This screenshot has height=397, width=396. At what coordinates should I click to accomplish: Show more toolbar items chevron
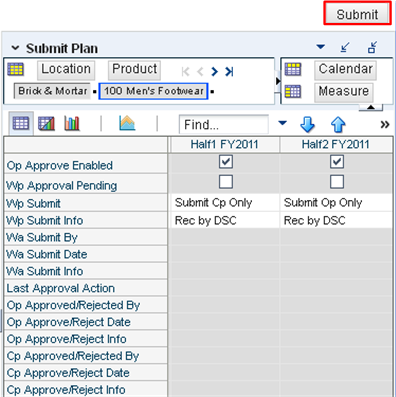coord(385,125)
